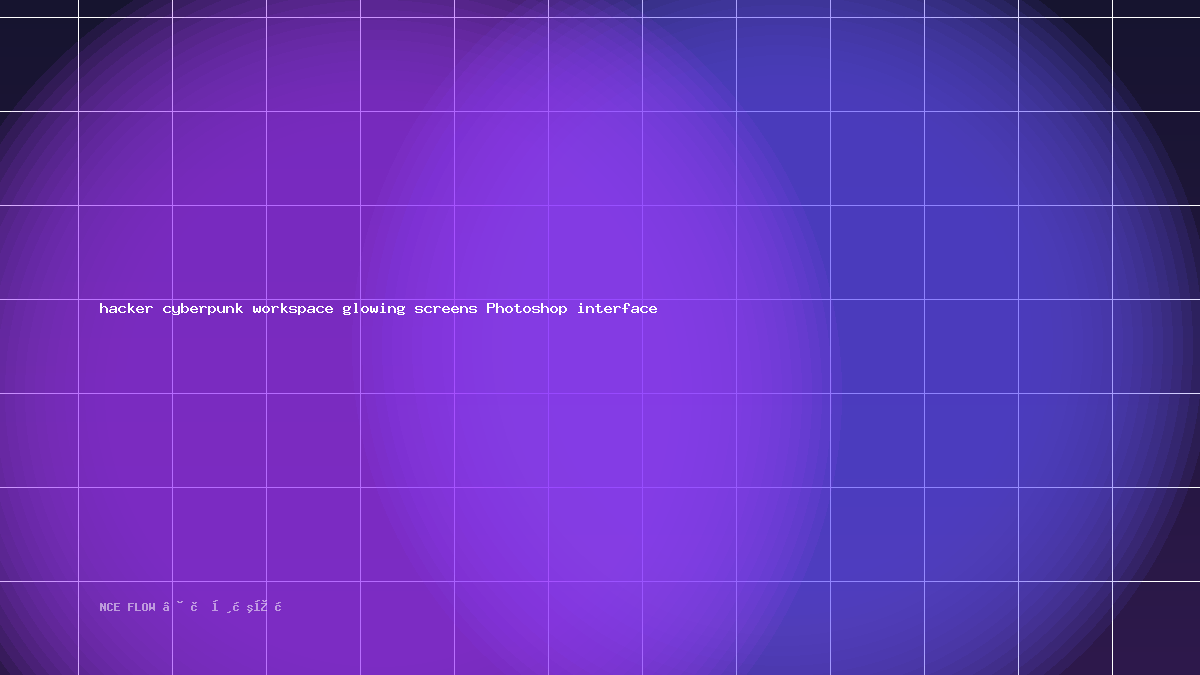Click the grid cell directly below "Photoshop"
Viewport: 1200px width, 675px height.
coord(501,440)
